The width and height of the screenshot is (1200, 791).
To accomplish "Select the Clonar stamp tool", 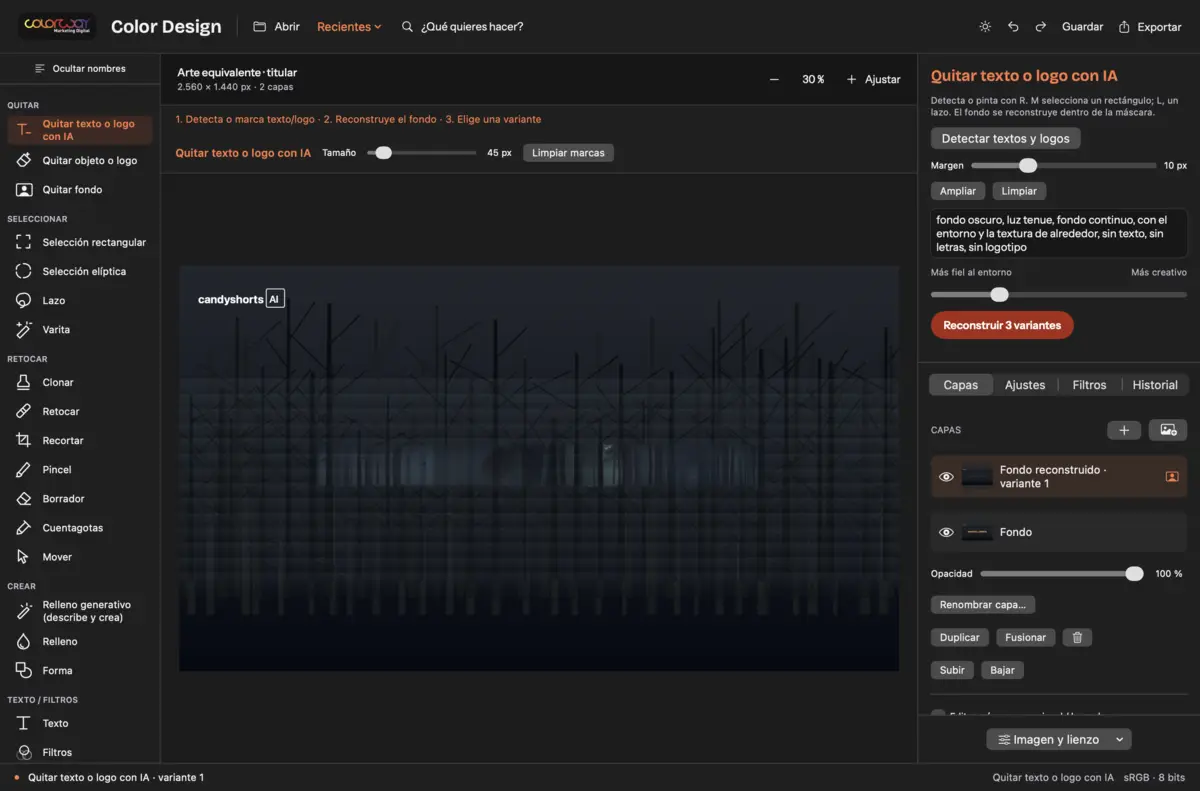I will 80,382.
